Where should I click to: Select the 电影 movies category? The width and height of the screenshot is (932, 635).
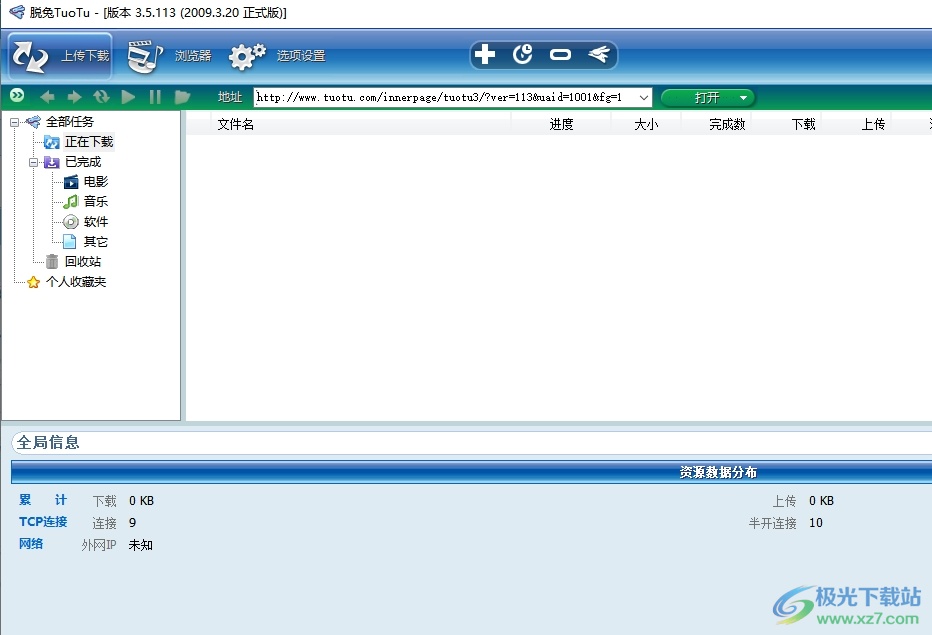(x=96, y=181)
